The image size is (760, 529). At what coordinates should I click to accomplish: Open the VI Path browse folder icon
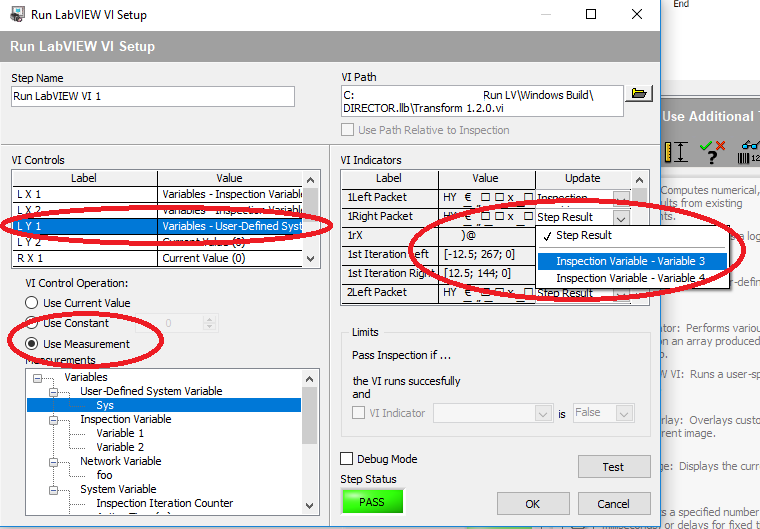639,93
